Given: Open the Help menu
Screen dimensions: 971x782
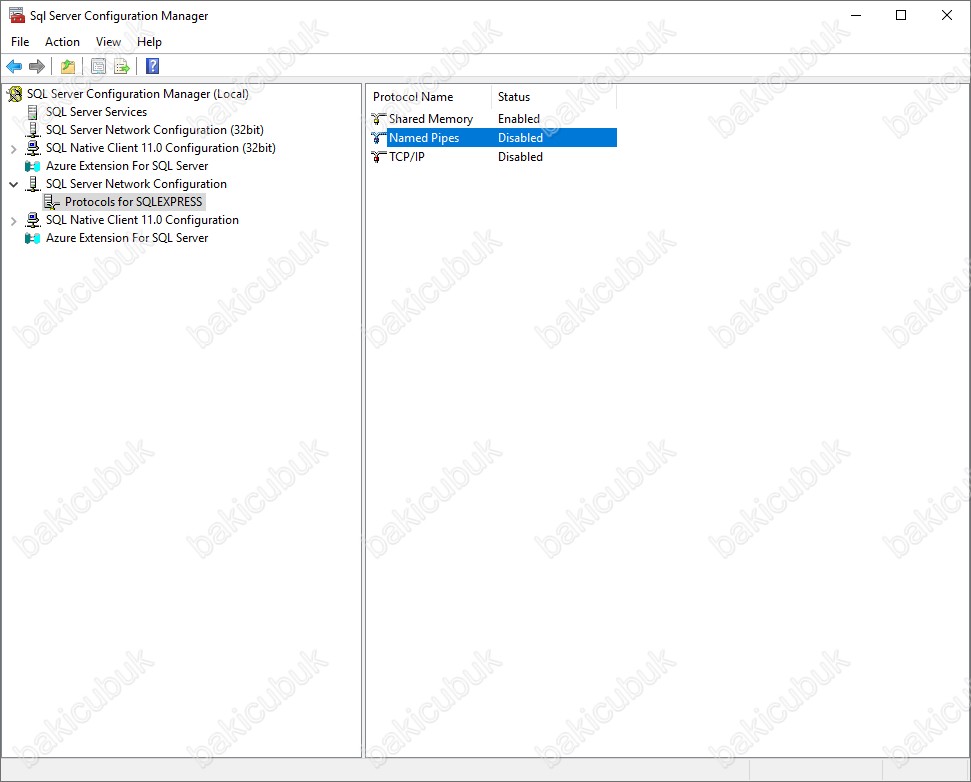Looking at the screenshot, I should tap(149, 41).
